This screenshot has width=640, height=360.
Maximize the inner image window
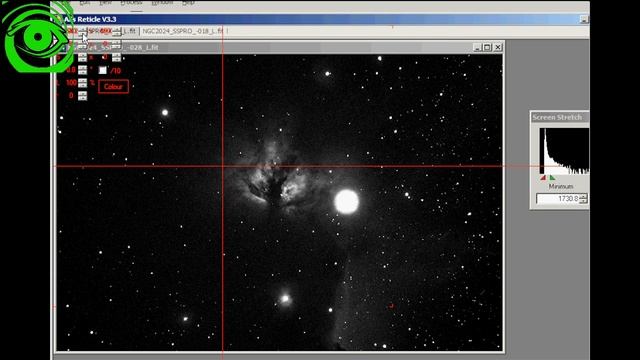click(487, 47)
